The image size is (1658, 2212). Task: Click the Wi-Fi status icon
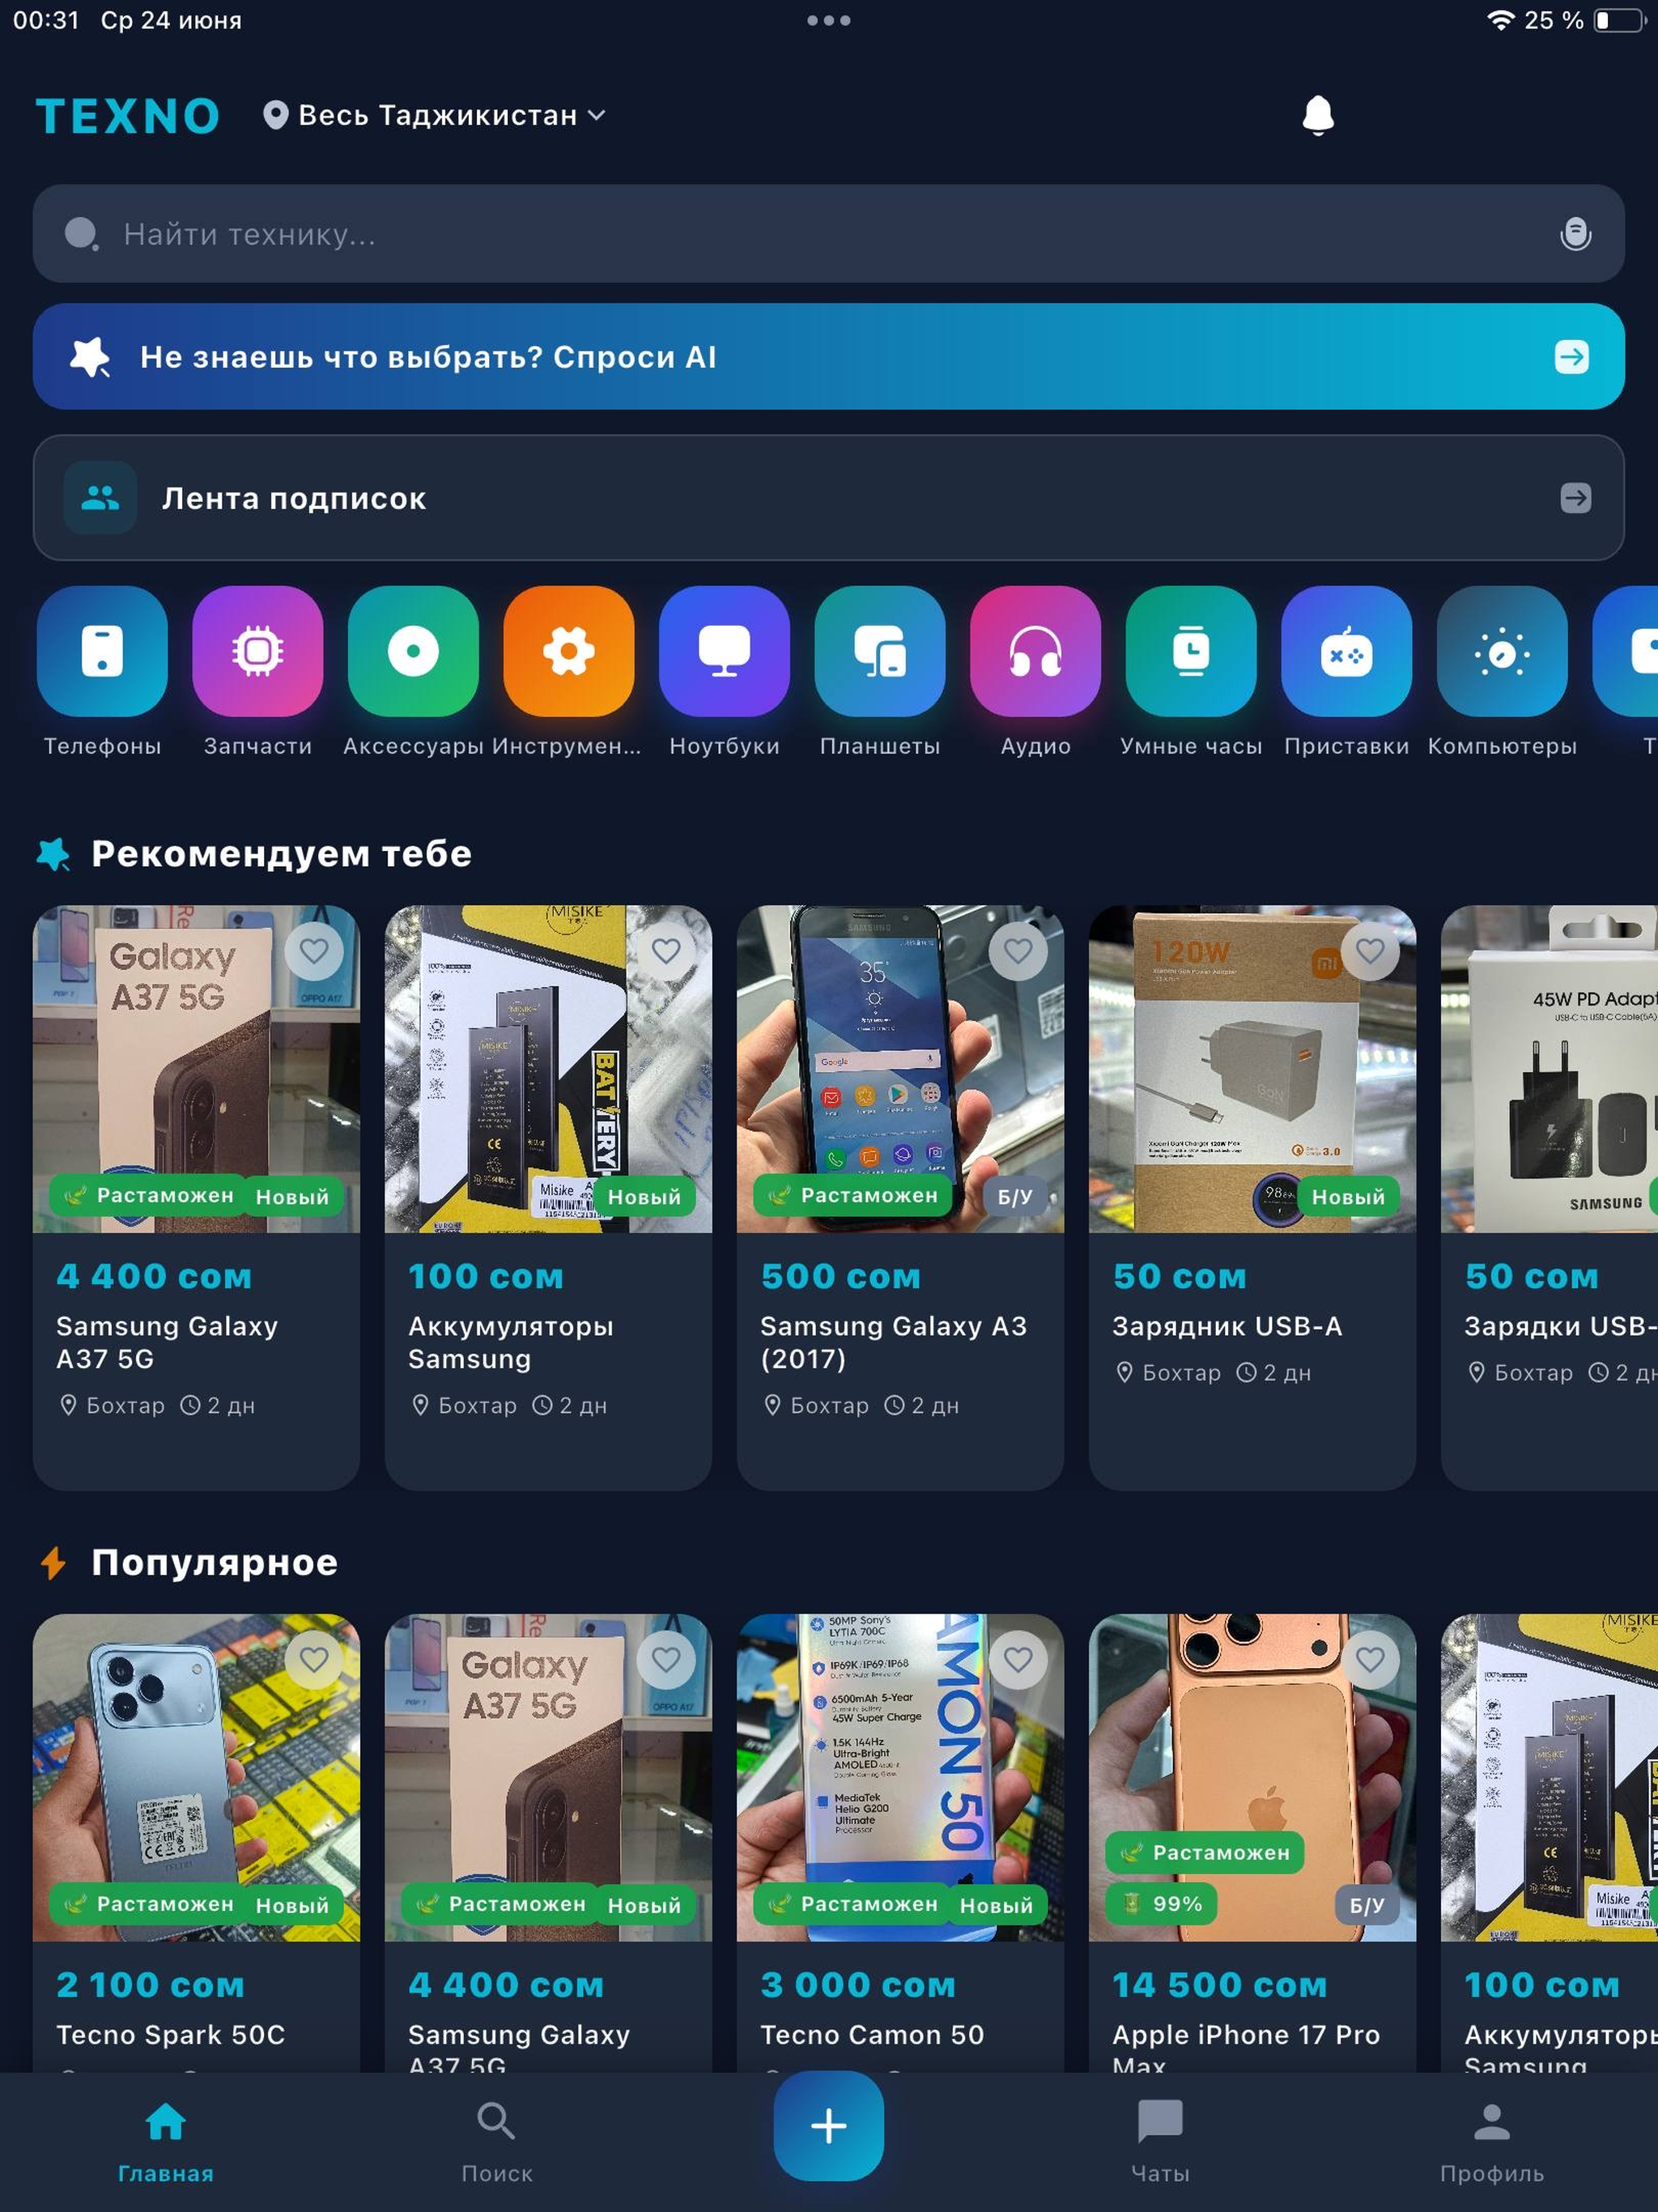[1500, 20]
